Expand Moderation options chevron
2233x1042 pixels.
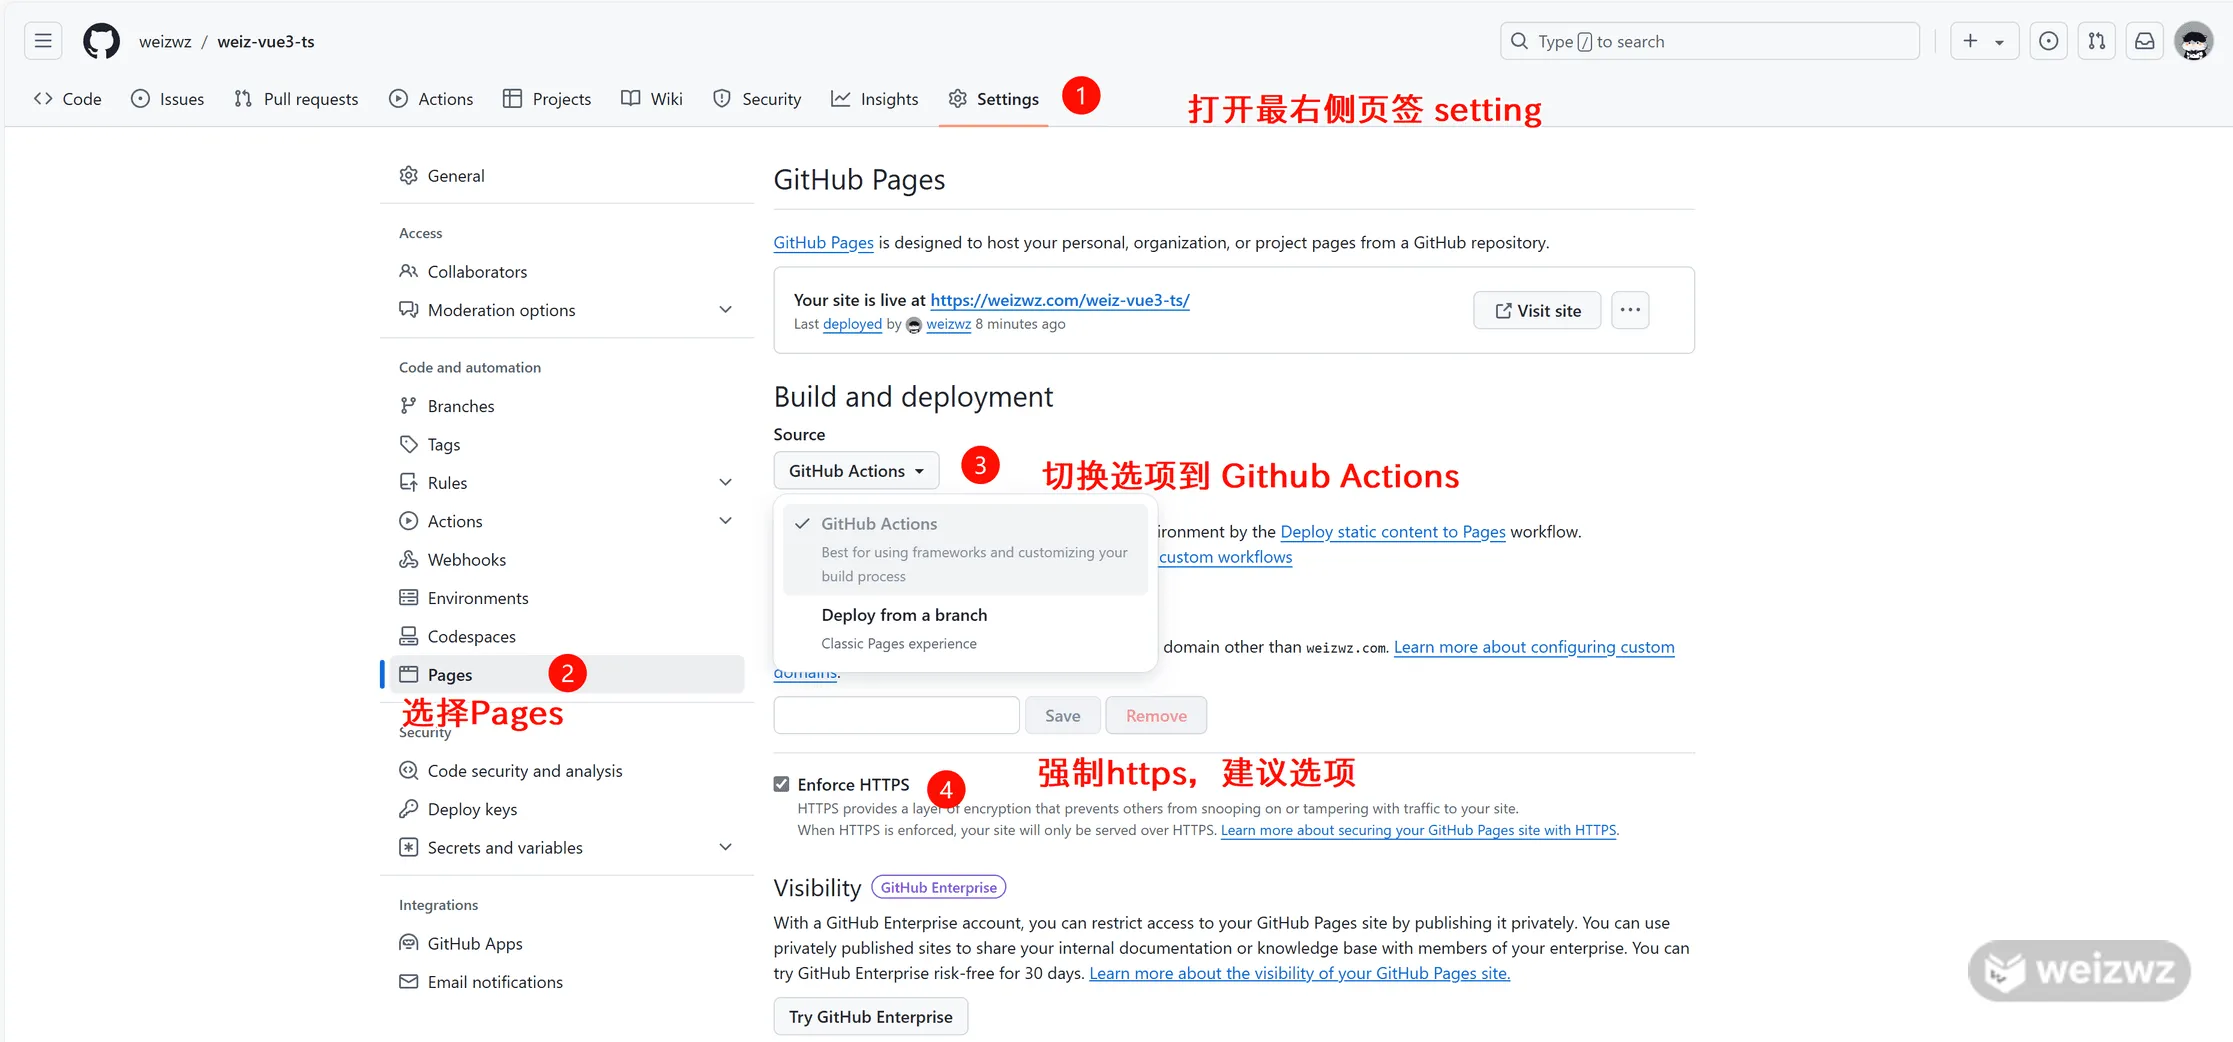click(726, 310)
